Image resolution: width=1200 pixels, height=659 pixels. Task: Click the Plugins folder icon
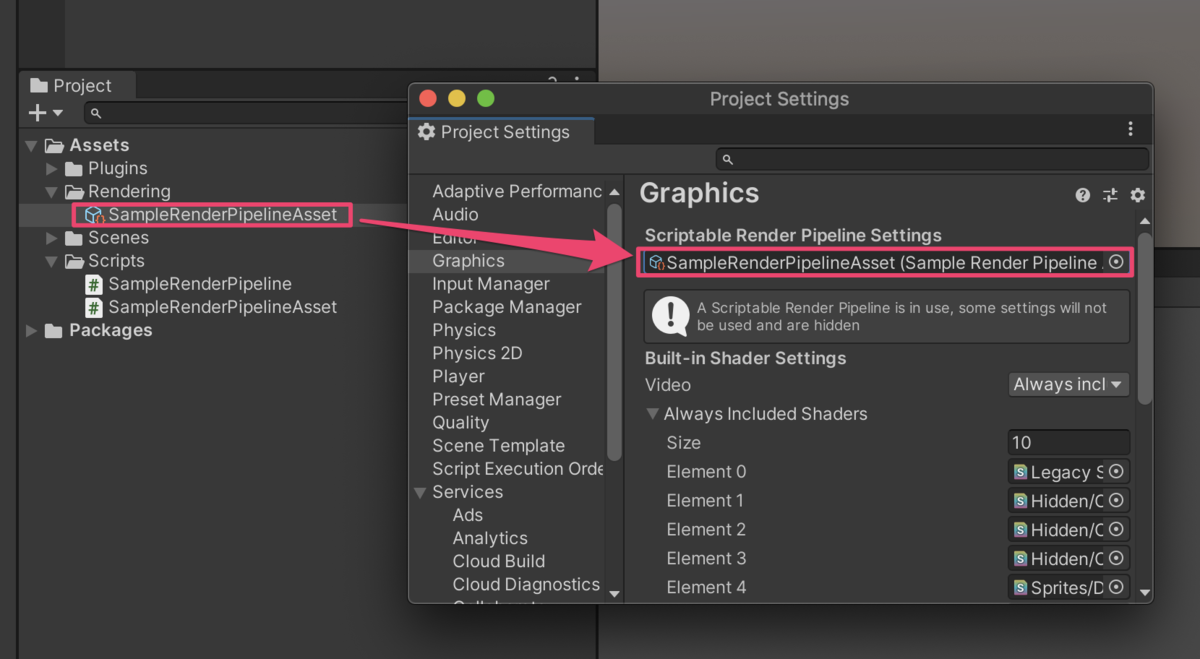pos(74,169)
